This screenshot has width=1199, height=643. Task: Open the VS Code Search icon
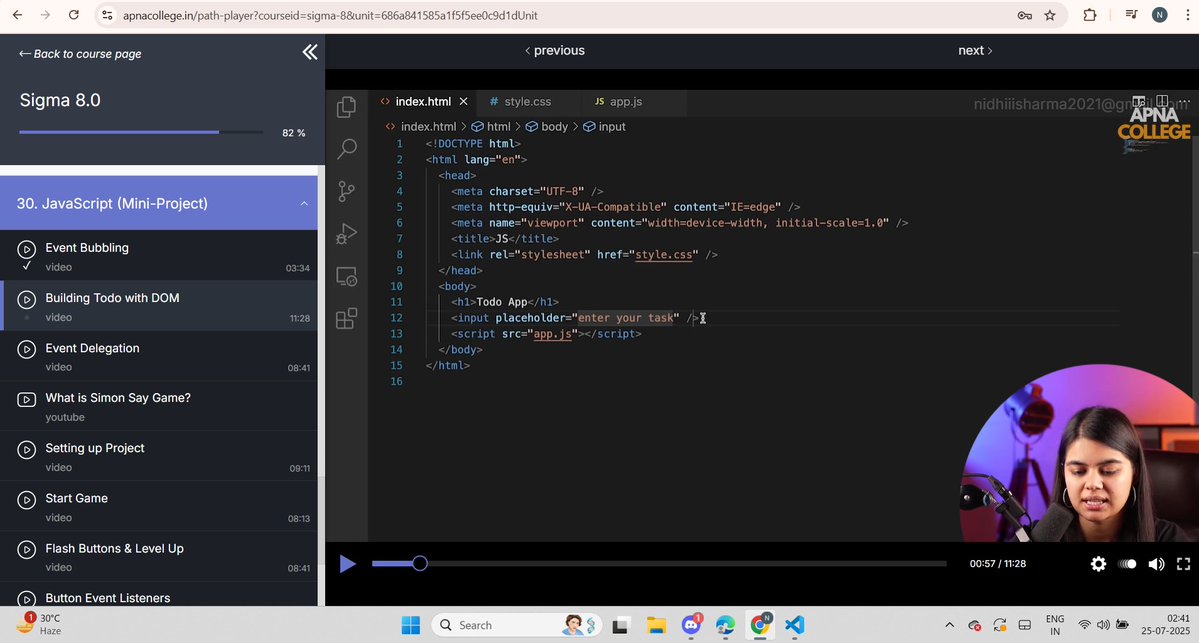pyautogui.click(x=346, y=148)
